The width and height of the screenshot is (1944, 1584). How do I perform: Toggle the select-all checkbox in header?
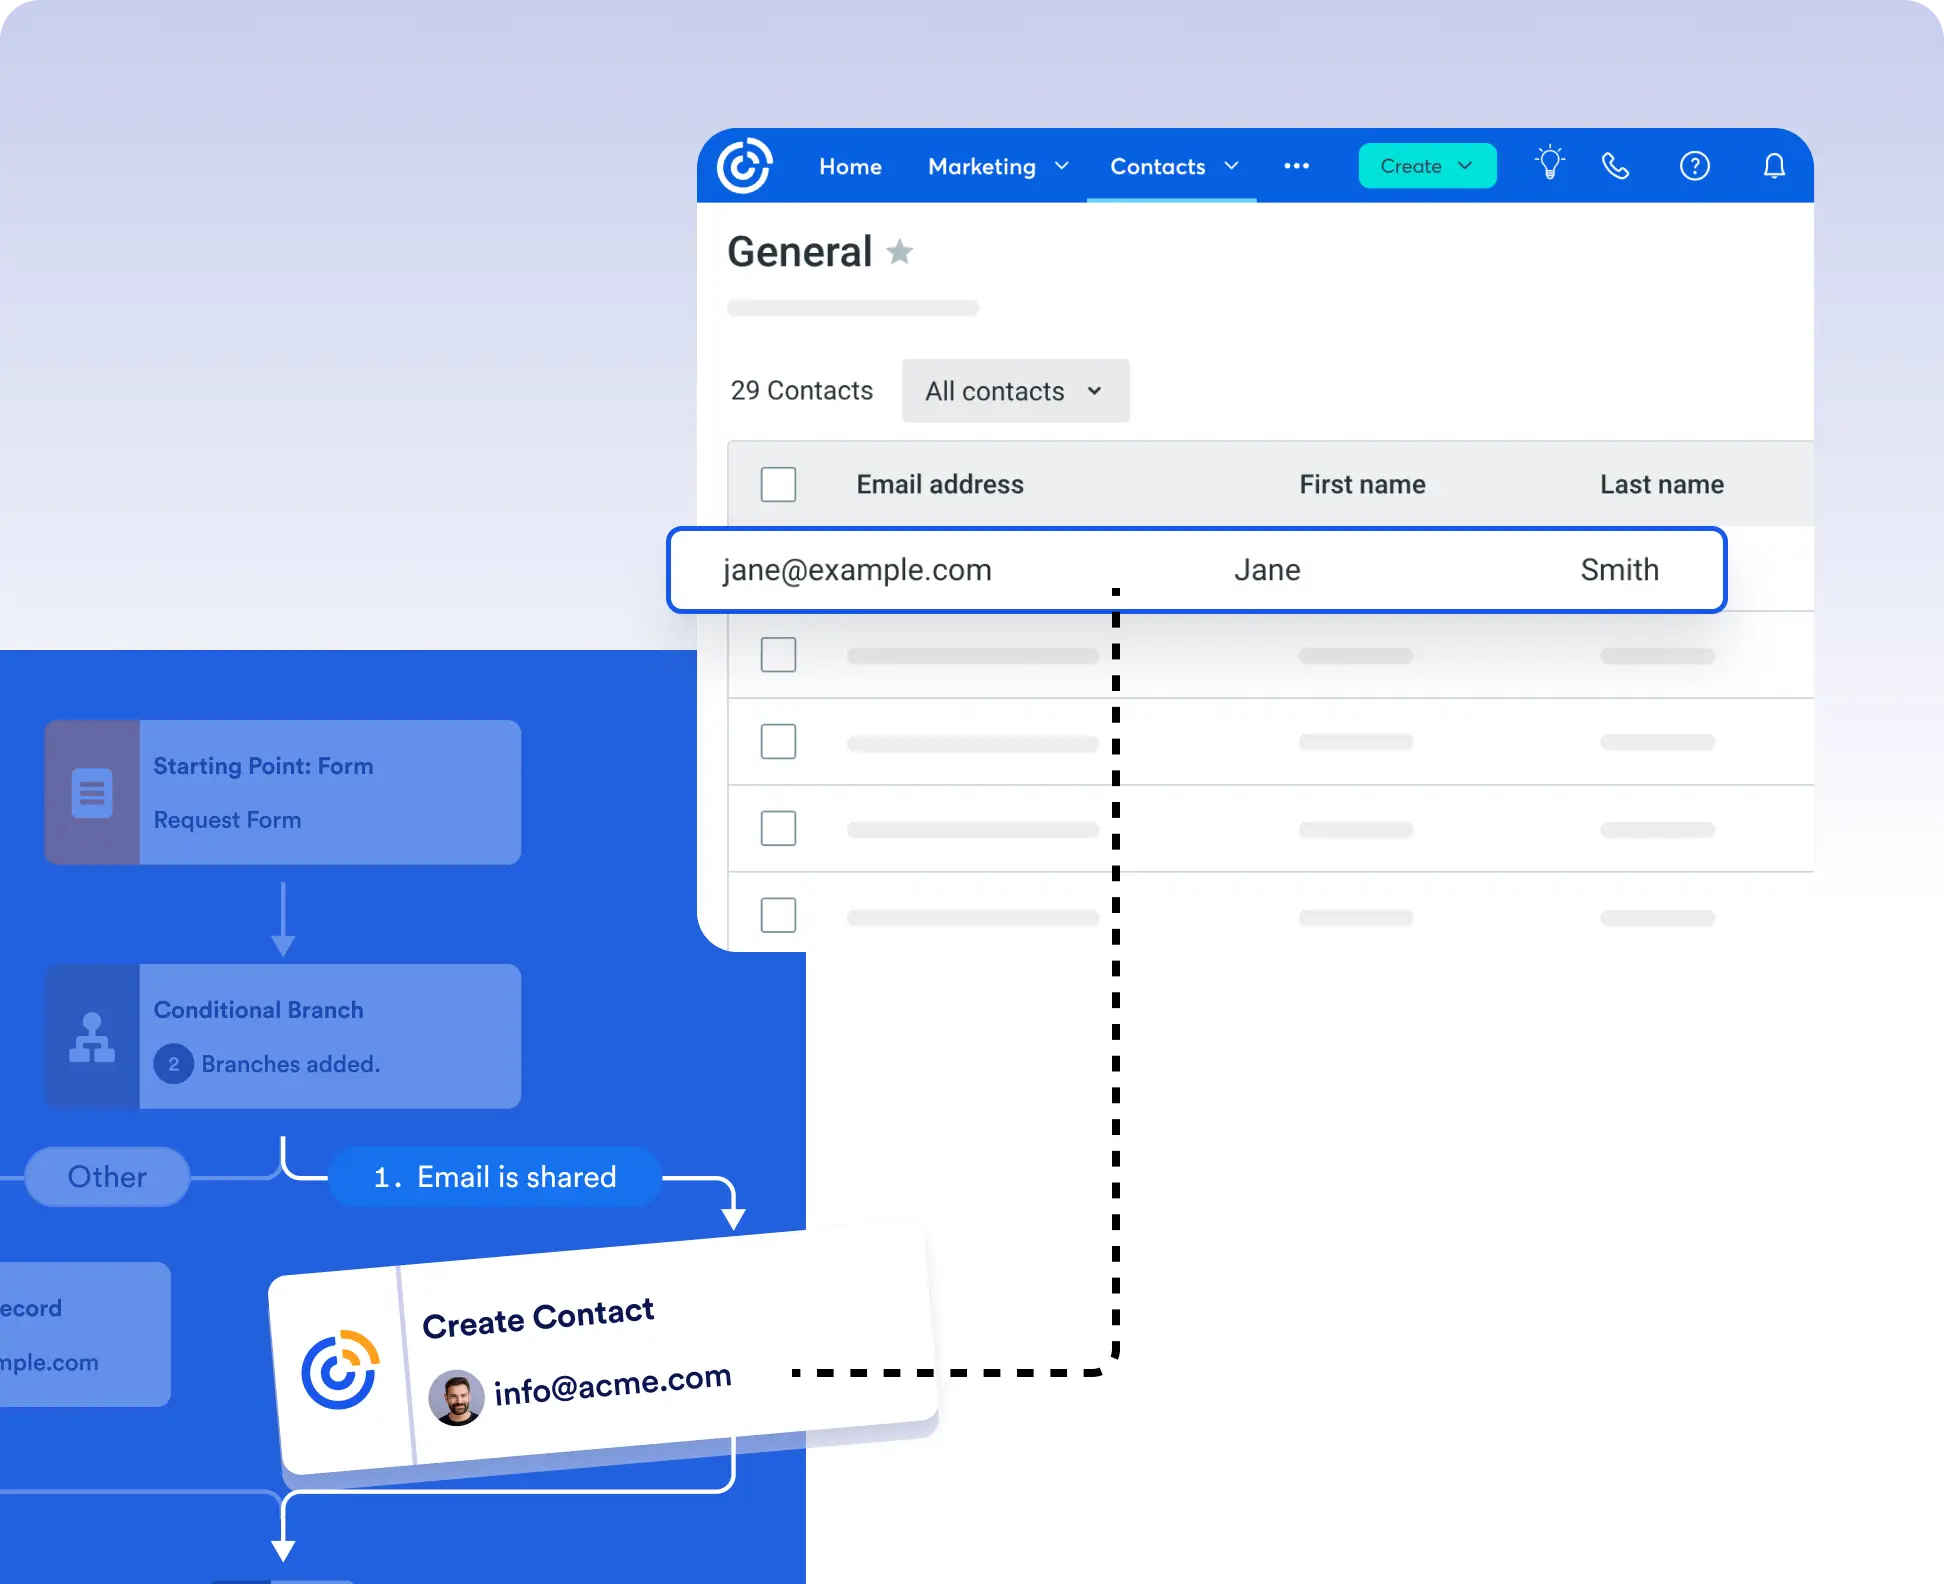[778, 485]
